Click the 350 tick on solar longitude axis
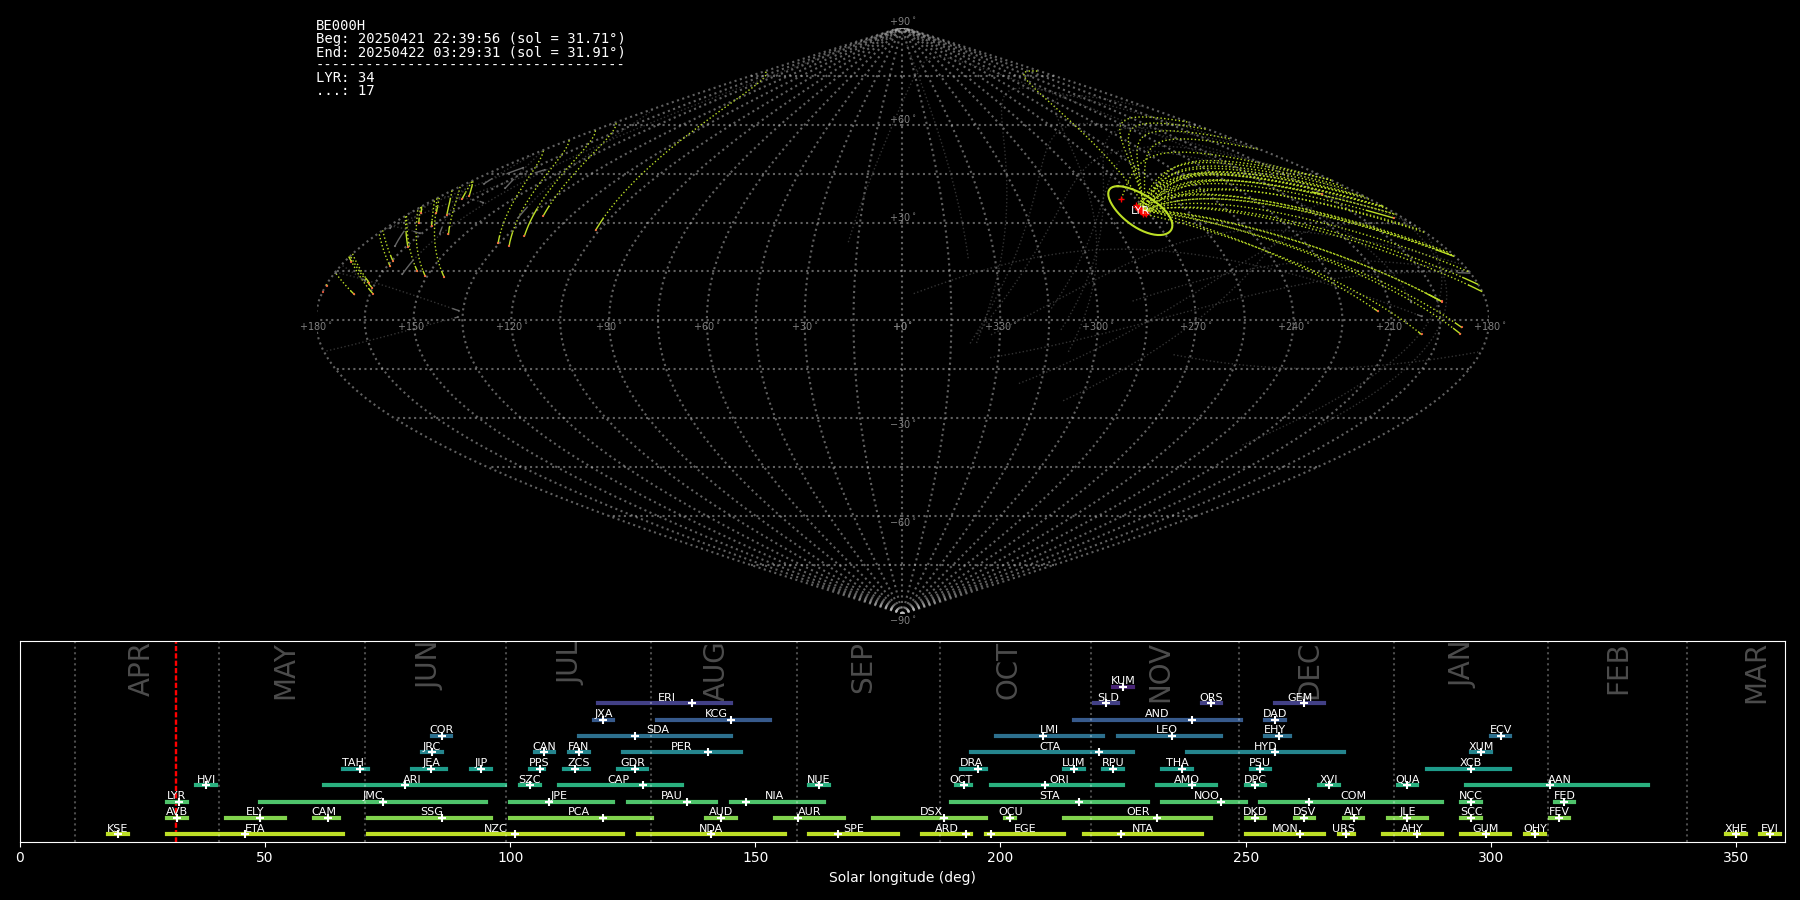 click(1735, 857)
